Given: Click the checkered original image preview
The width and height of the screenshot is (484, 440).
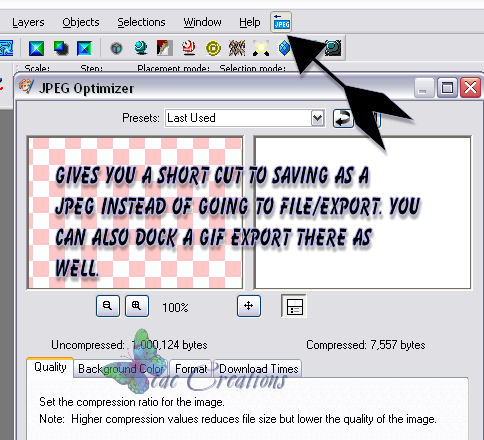Looking at the screenshot, I should (135, 213).
